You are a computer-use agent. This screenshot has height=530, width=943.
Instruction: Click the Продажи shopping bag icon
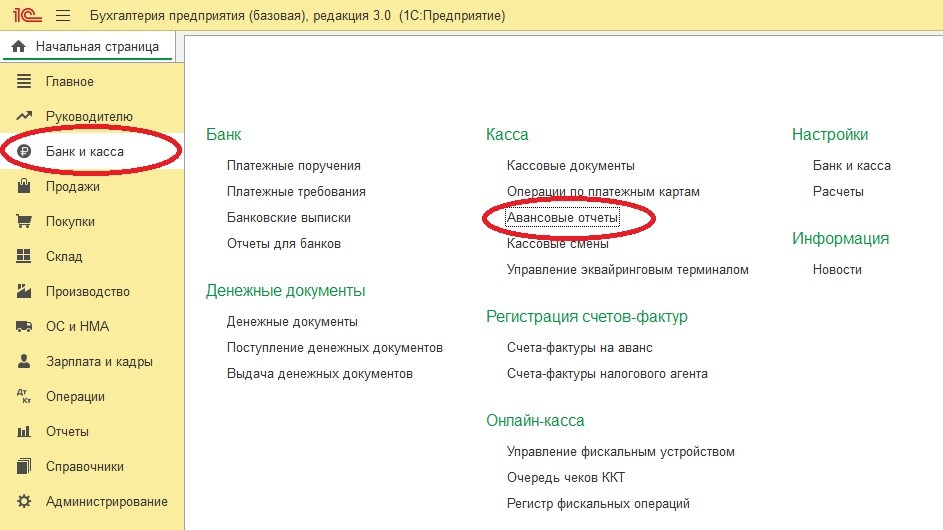[x=25, y=187]
